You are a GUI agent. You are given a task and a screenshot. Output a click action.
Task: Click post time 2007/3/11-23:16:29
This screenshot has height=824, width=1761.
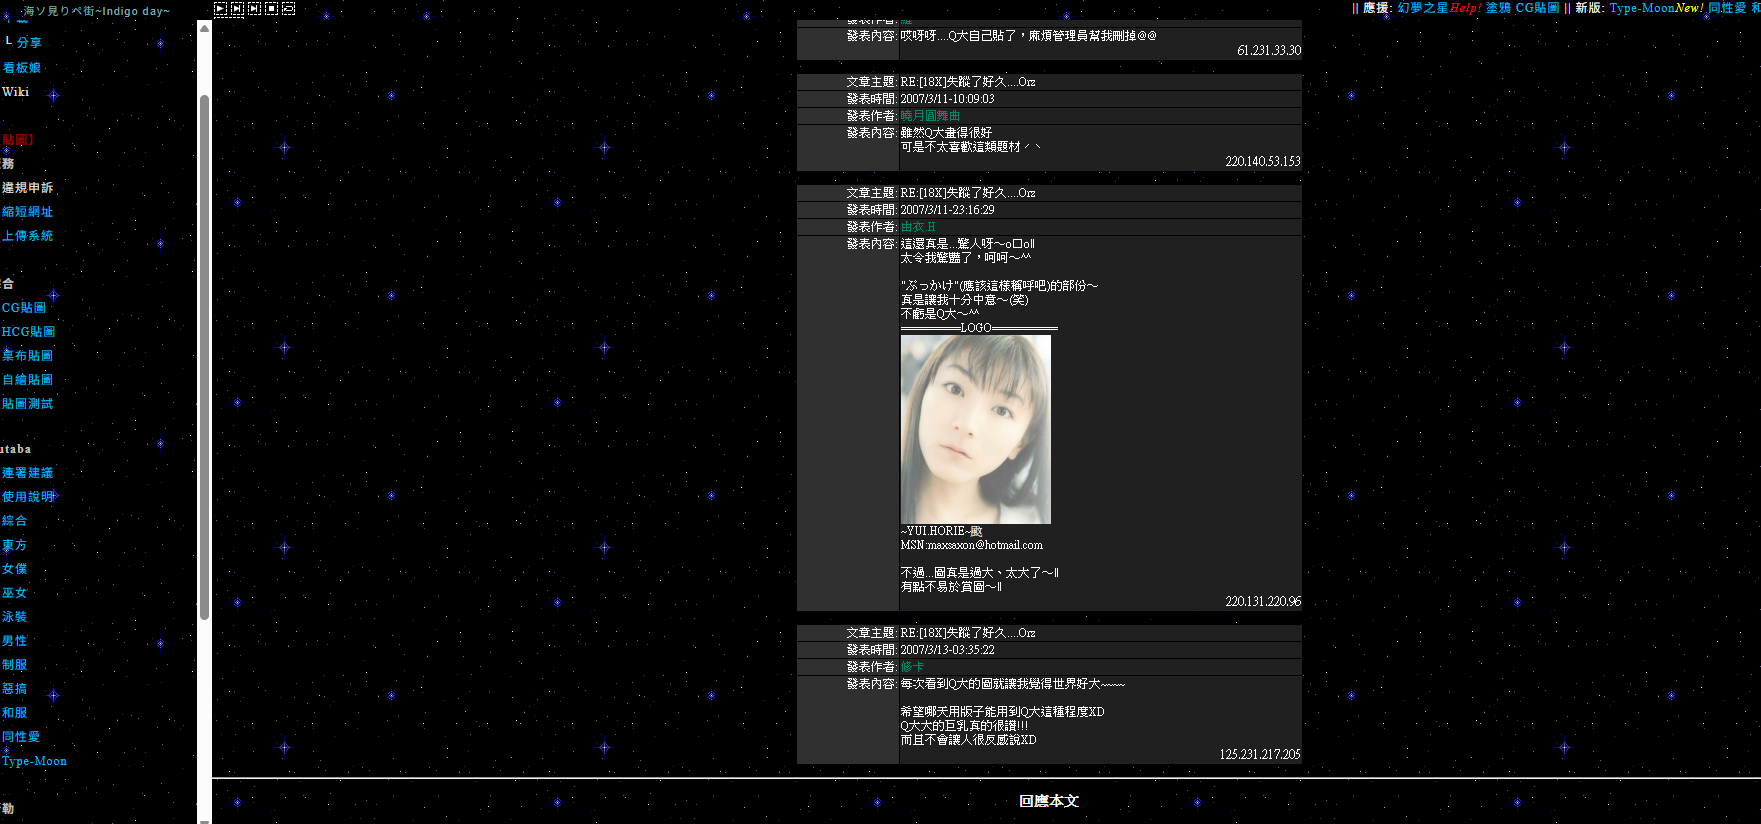point(947,210)
